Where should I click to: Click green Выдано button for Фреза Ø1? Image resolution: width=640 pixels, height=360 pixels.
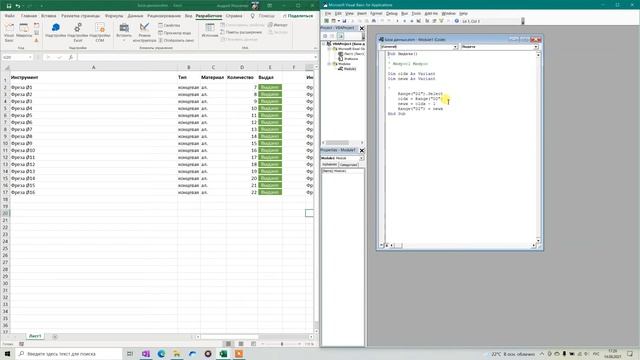(270, 87)
